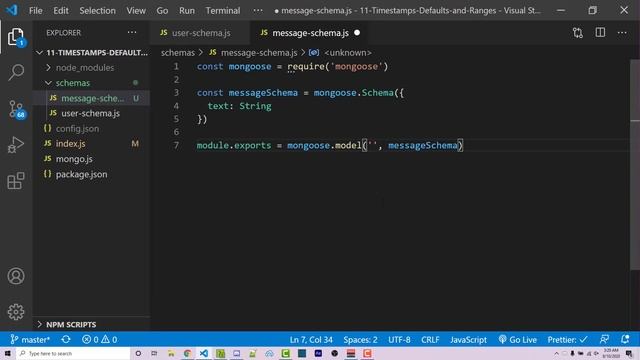The image size is (640, 360).
Task: Click the Visual Studio Code taskbar icon
Action: pyautogui.click(x=204, y=353)
